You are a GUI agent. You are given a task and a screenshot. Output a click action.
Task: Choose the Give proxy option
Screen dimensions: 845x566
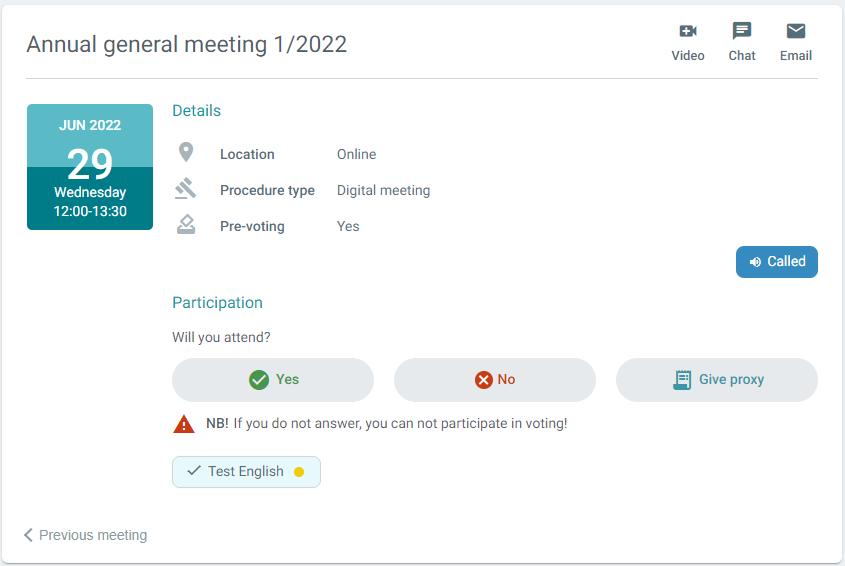pyautogui.click(x=717, y=380)
